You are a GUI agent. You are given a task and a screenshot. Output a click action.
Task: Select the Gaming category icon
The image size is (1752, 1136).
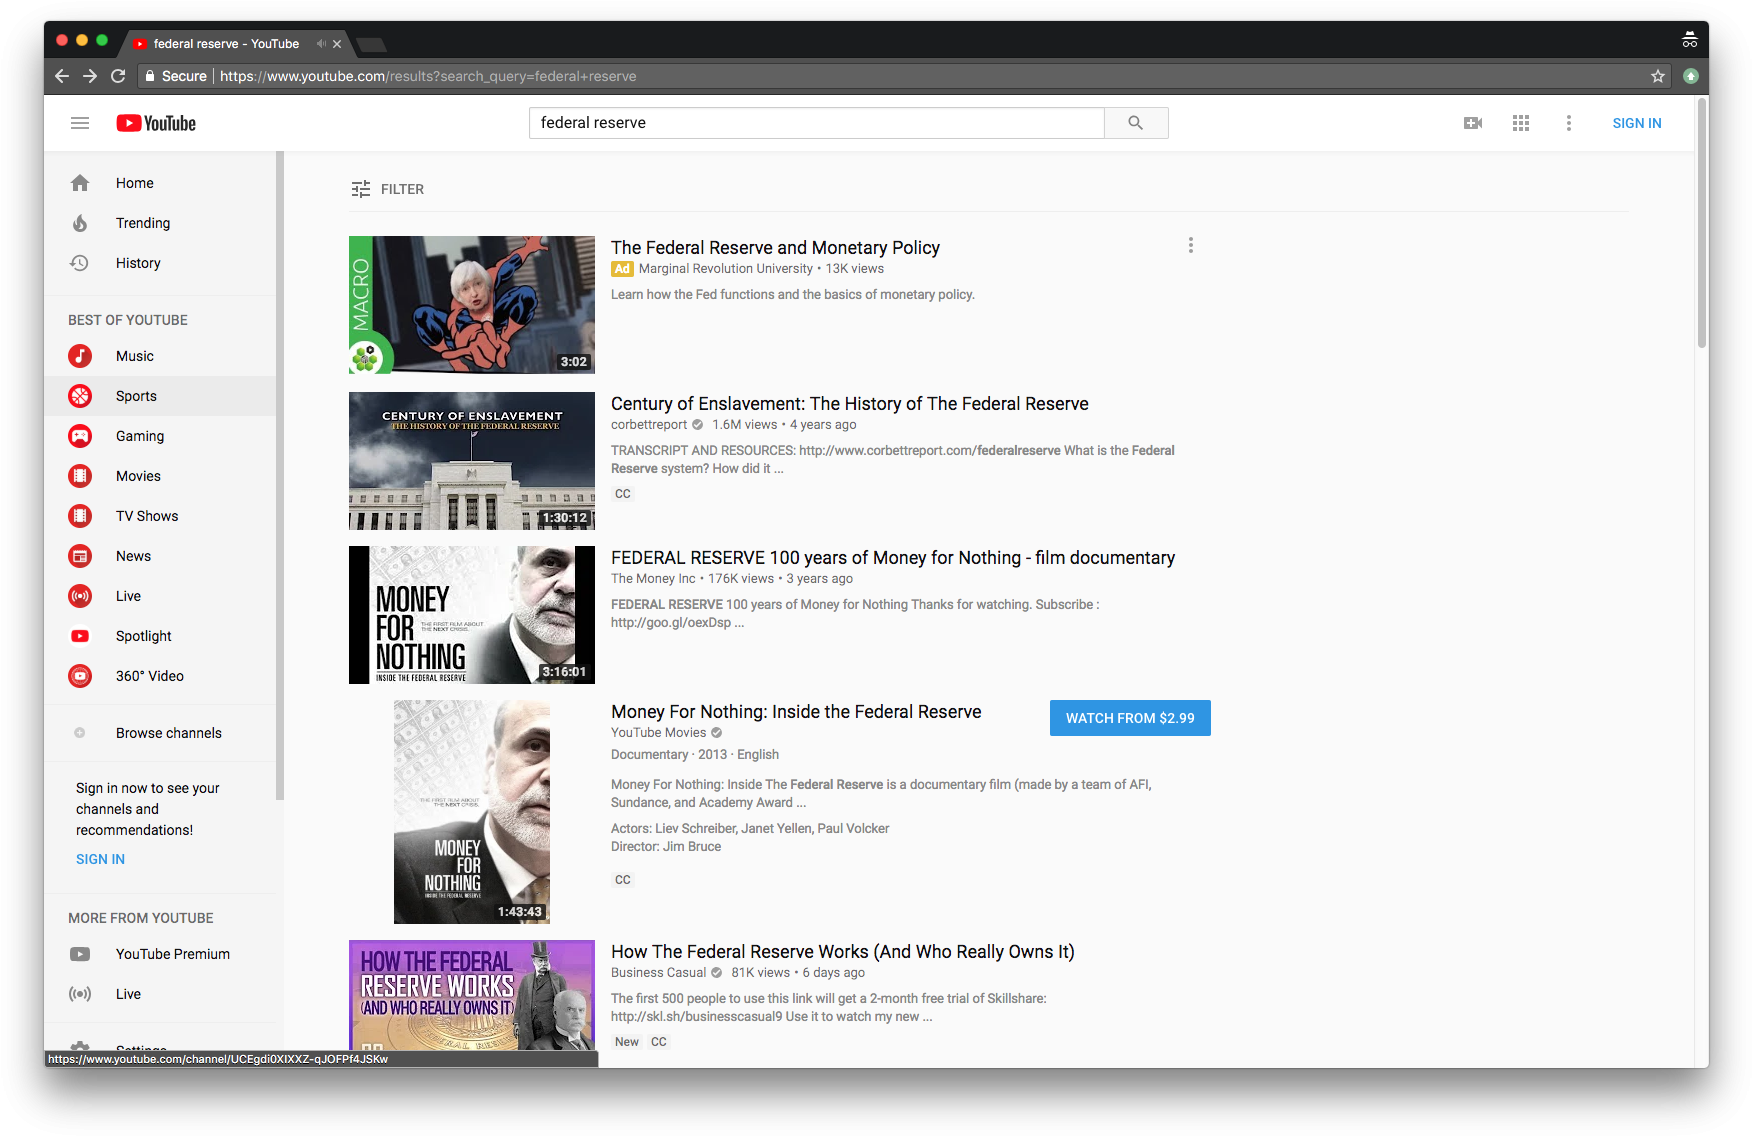(80, 436)
